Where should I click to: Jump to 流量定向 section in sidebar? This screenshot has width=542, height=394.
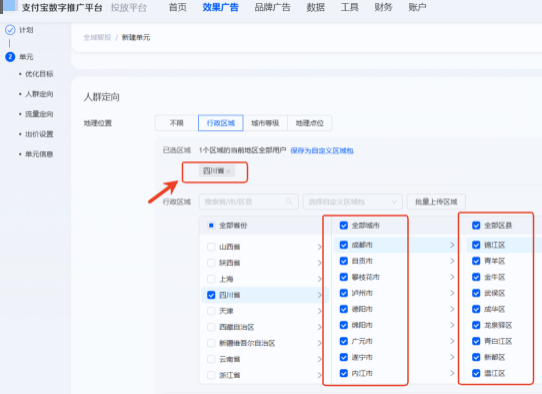click(39, 114)
